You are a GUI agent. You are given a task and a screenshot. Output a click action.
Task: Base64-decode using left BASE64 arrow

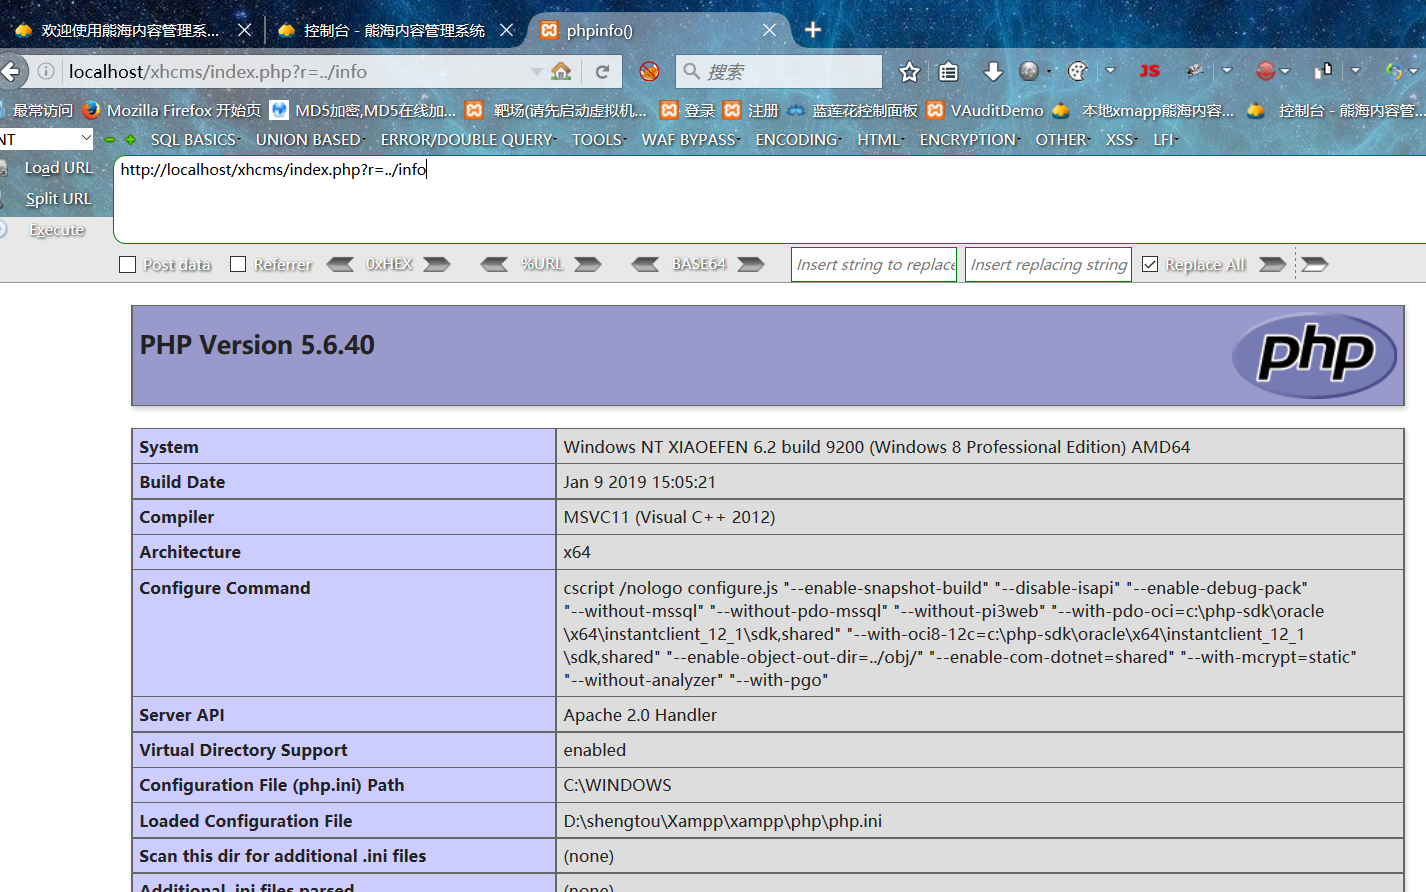pos(646,264)
